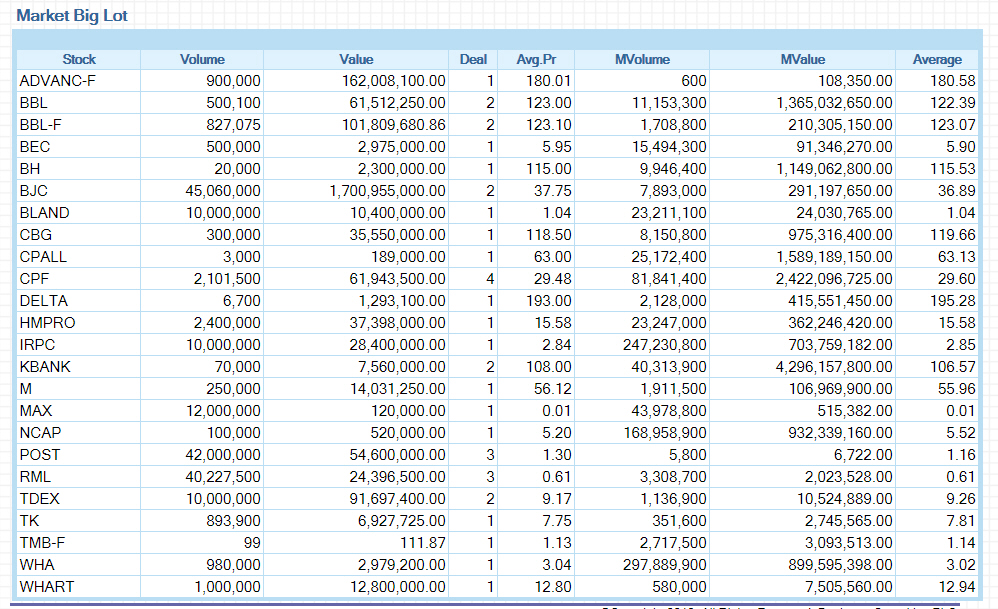The width and height of the screenshot is (998, 609).
Task: Select the CPF stock name
Action: click(x=34, y=279)
